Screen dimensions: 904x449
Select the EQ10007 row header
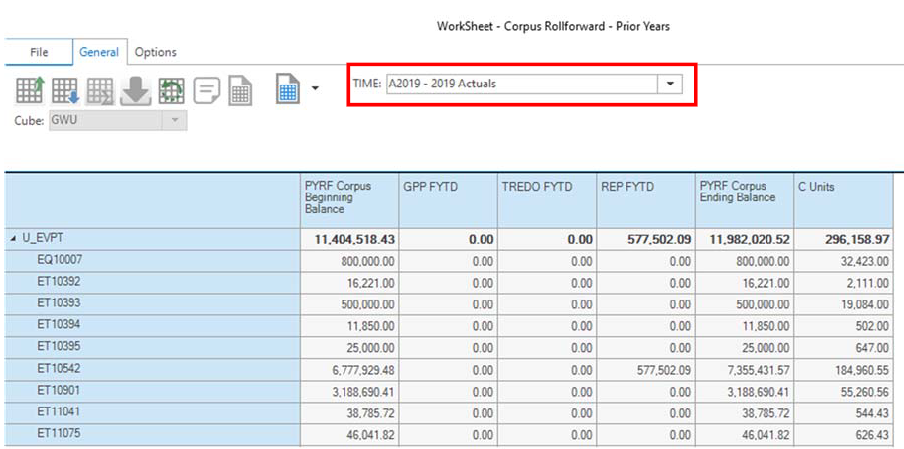click(58, 261)
